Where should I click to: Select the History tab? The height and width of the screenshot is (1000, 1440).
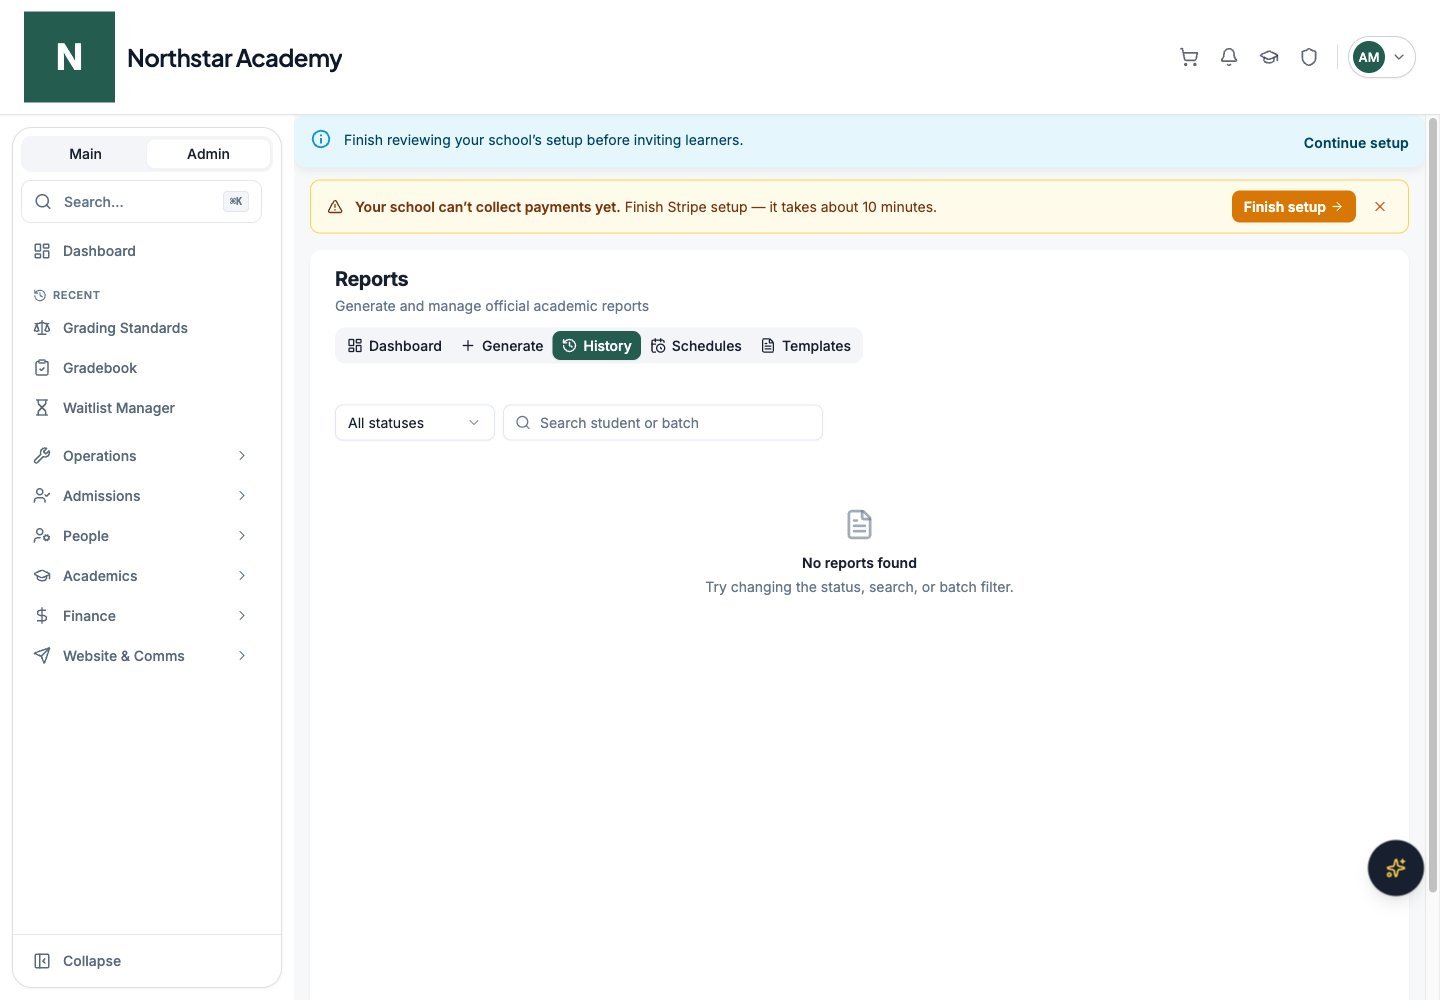coord(597,346)
